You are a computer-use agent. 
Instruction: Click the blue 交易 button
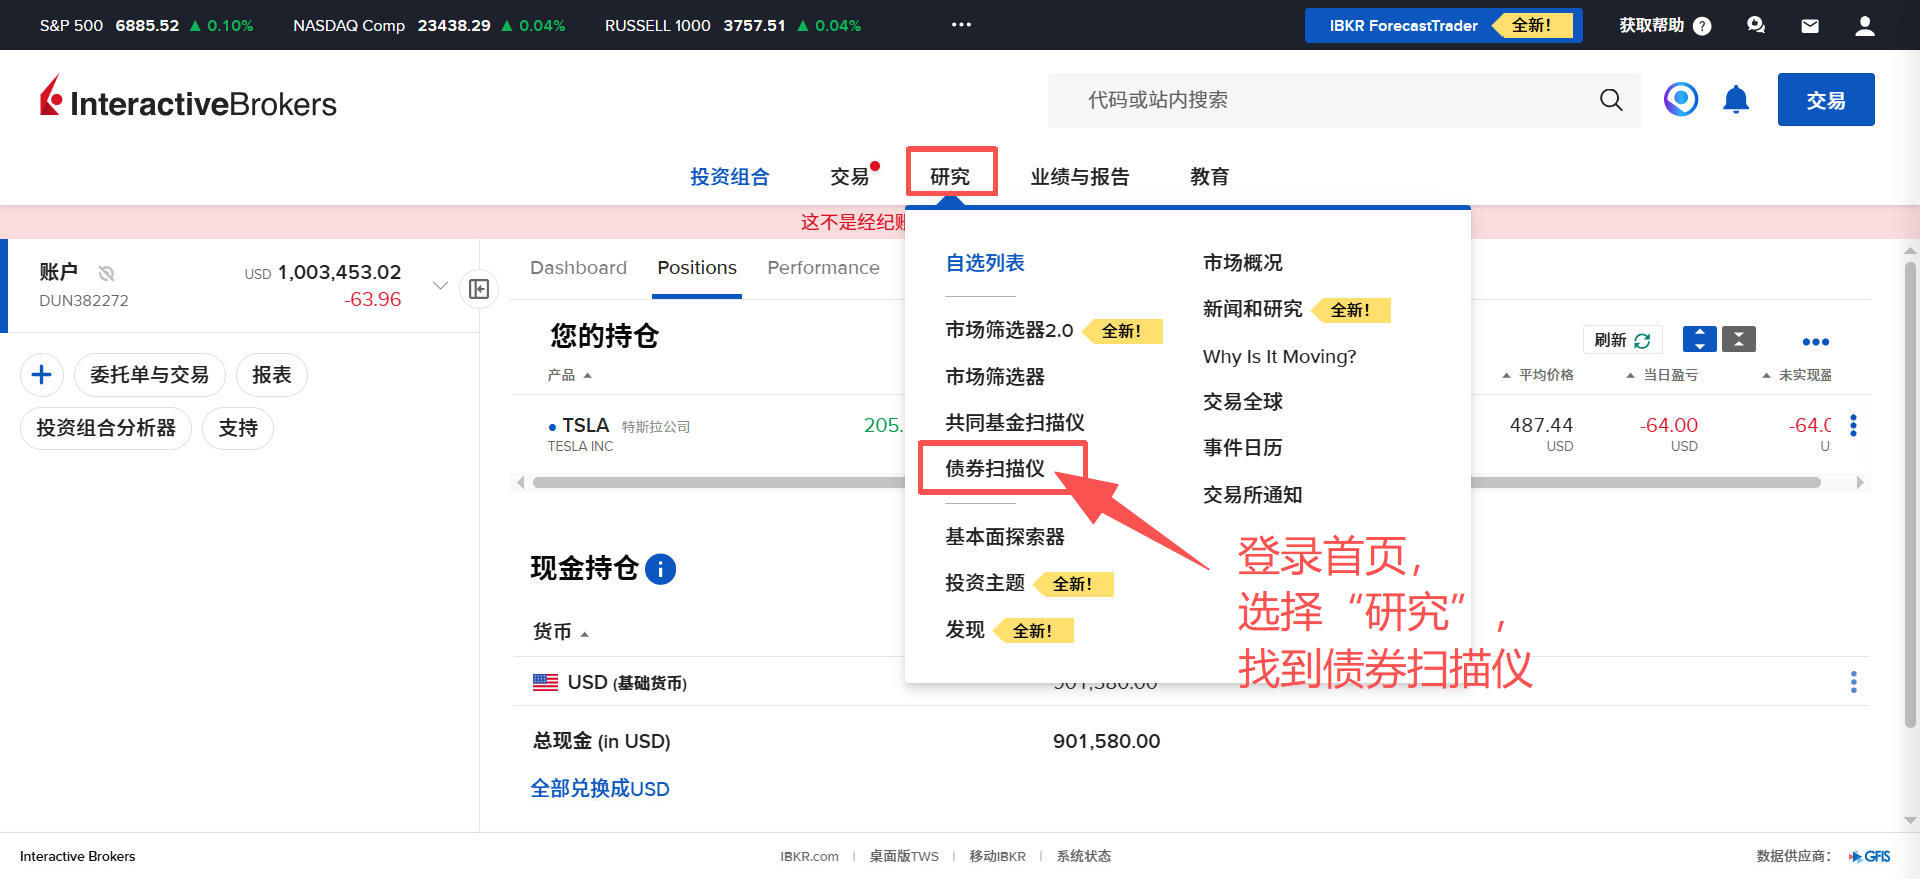click(1825, 100)
